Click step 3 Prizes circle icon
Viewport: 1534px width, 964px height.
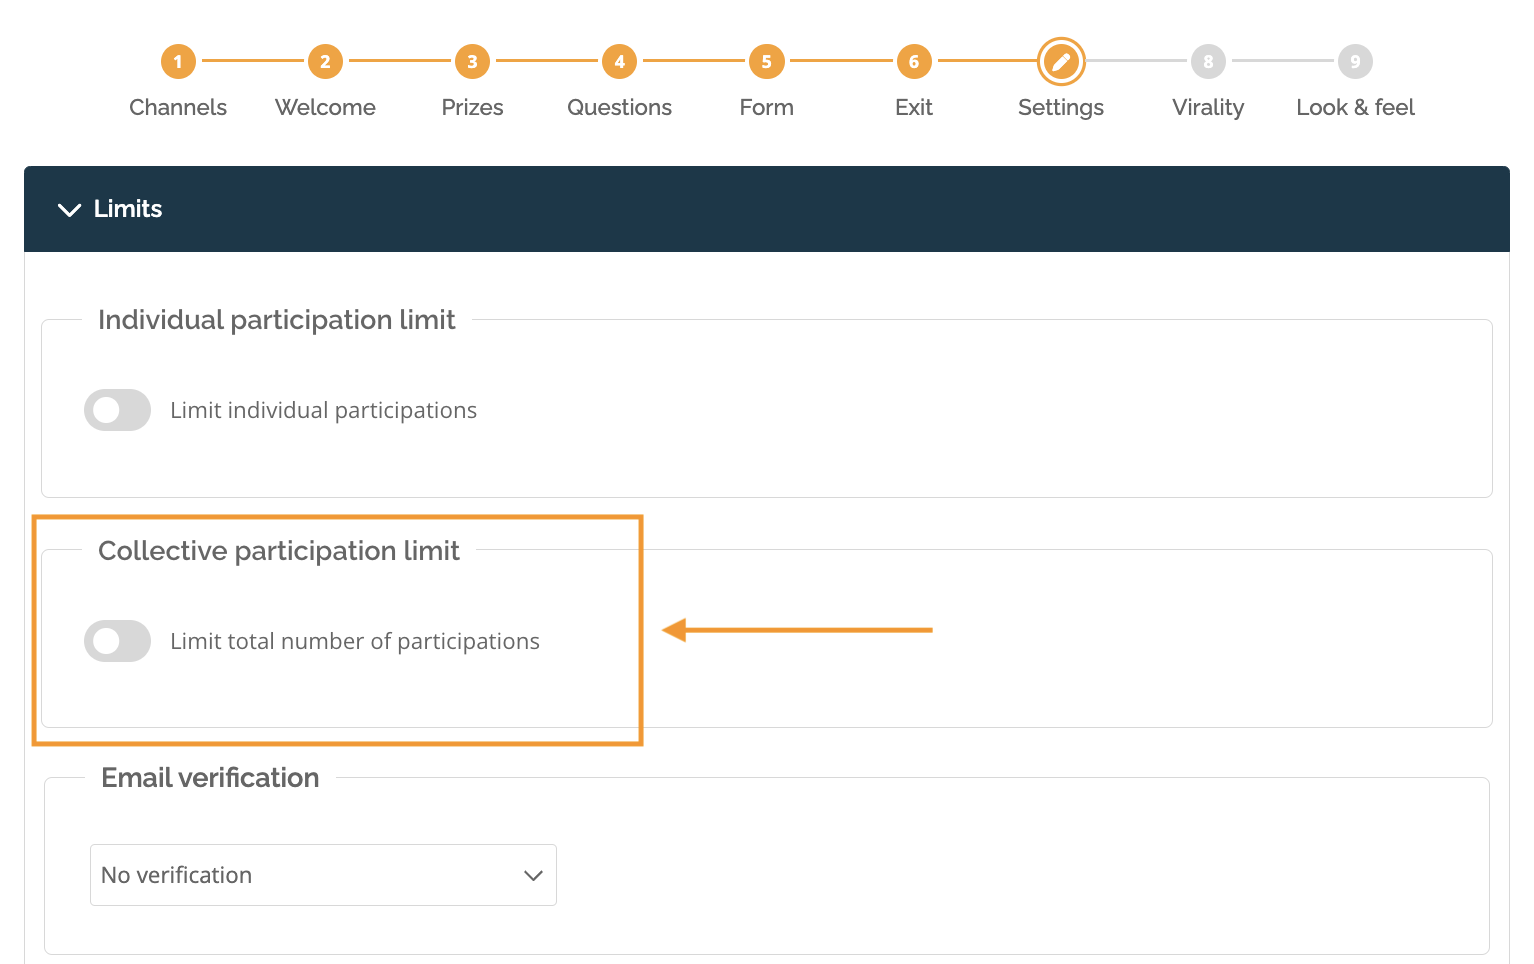click(472, 62)
